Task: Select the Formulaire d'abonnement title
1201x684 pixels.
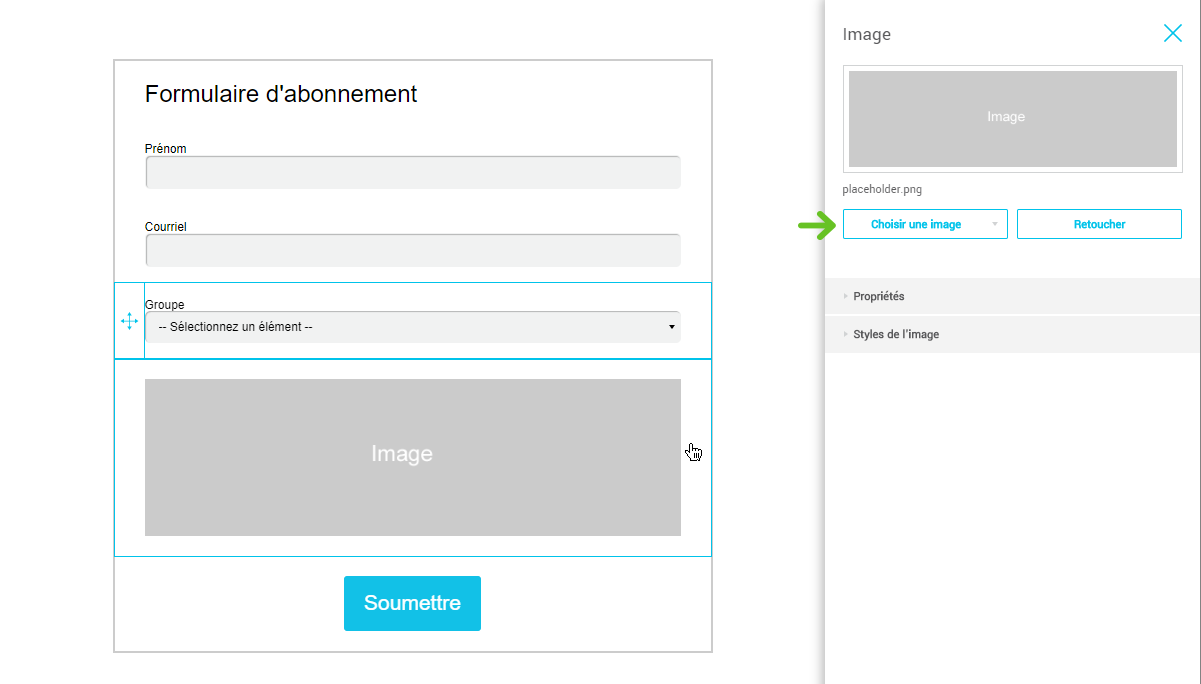Action: 281,94
